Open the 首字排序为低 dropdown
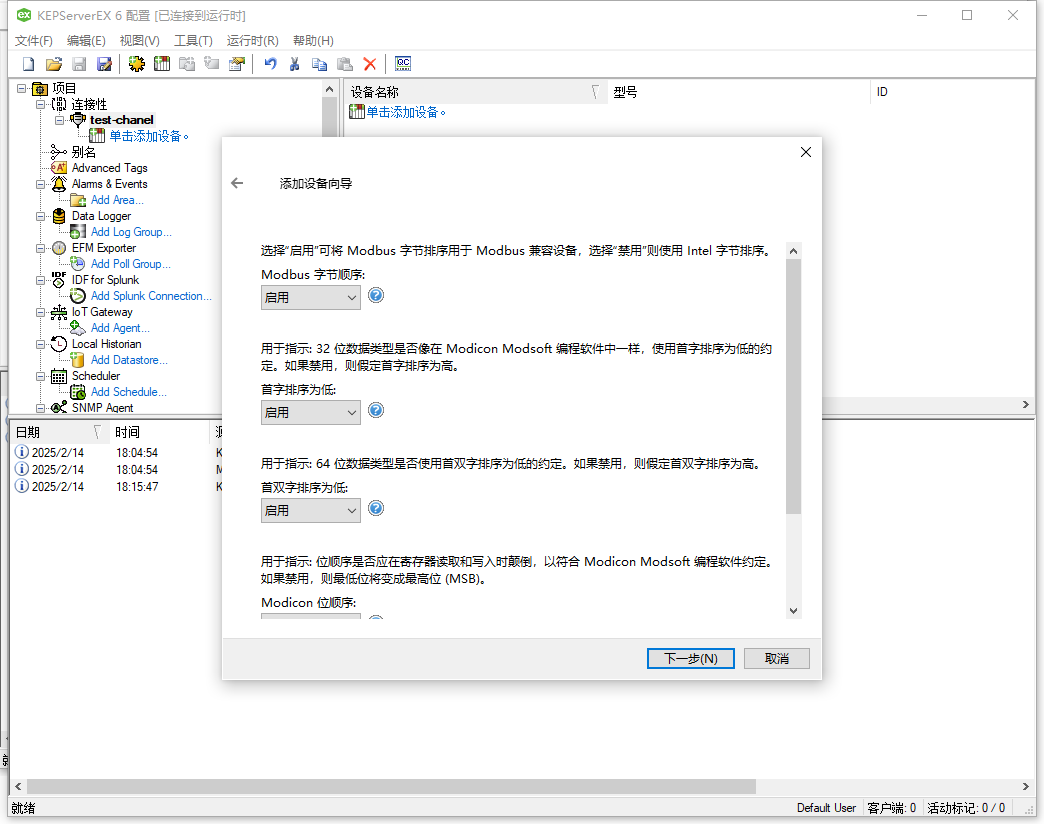Screen dimensions: 1044x824 (310, 413)
